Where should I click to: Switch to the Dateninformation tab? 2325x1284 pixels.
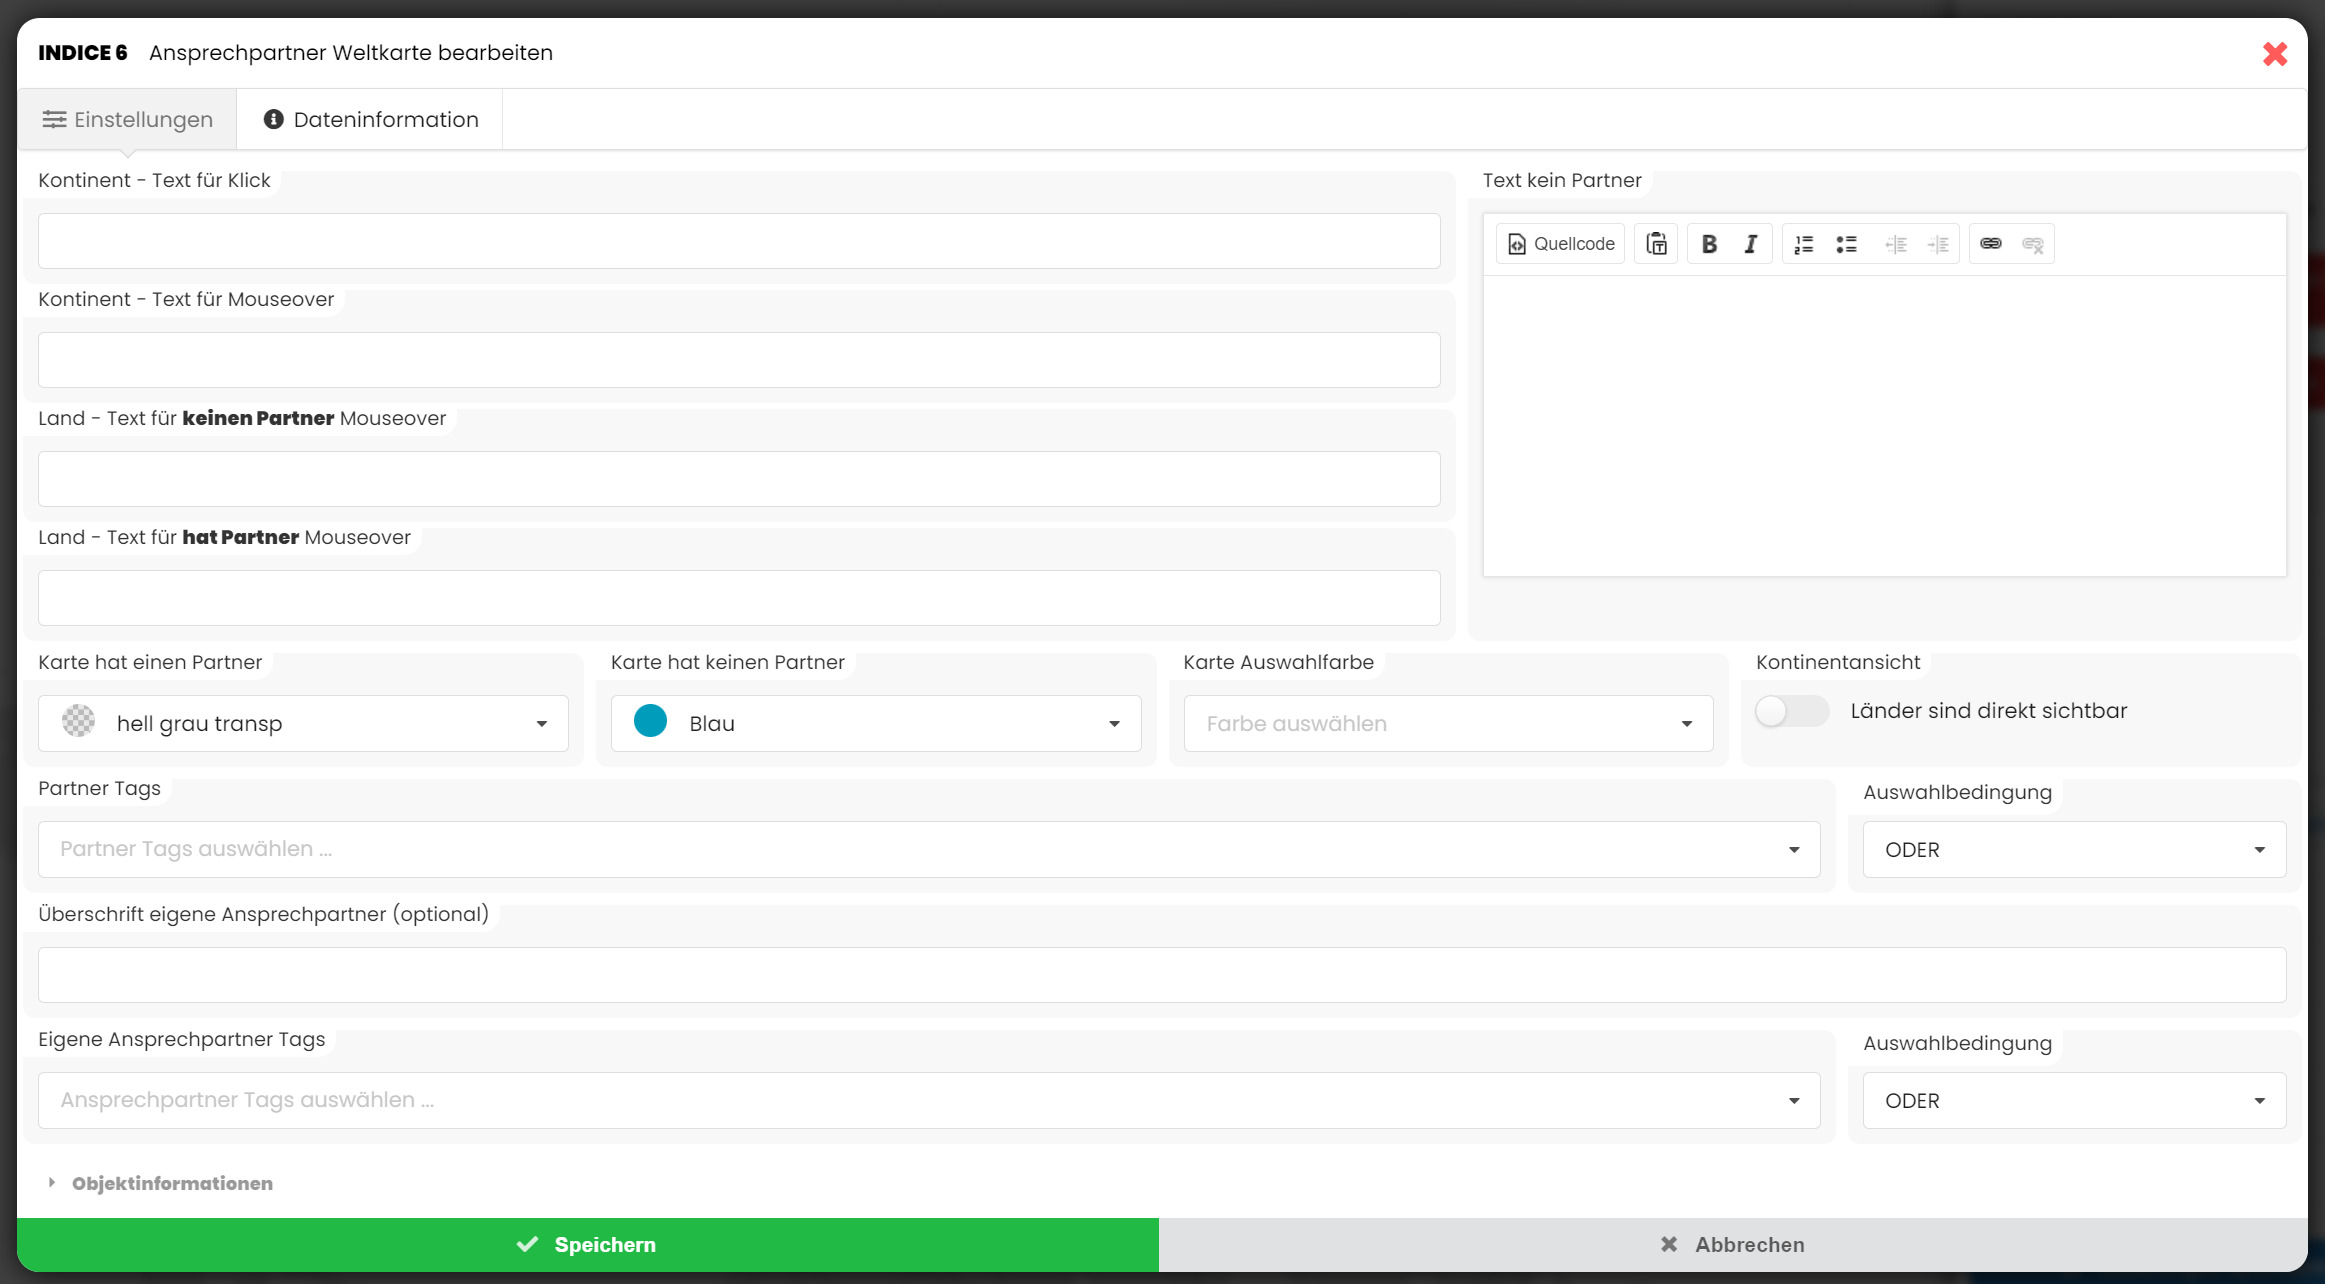click(371, 120)
